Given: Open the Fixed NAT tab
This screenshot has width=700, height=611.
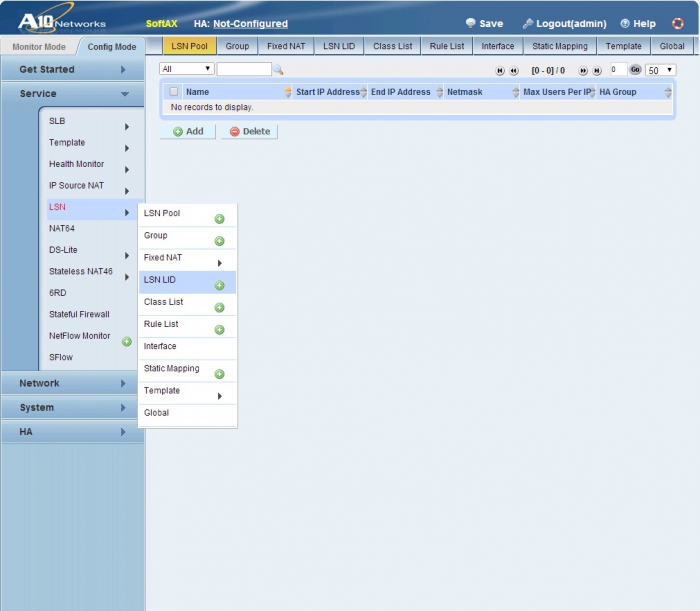Looking at the screenshot, I should 286,46.
